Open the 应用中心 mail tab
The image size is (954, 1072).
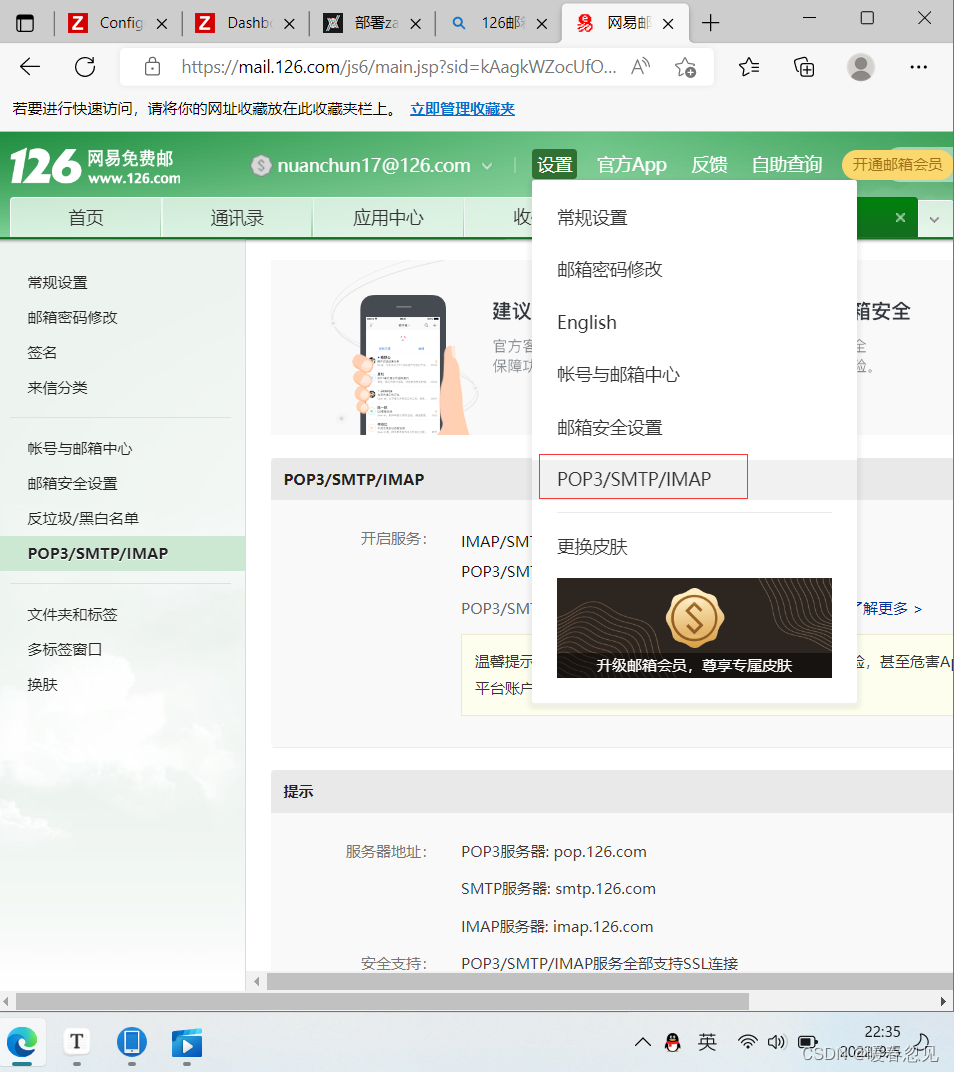[388, 218]
